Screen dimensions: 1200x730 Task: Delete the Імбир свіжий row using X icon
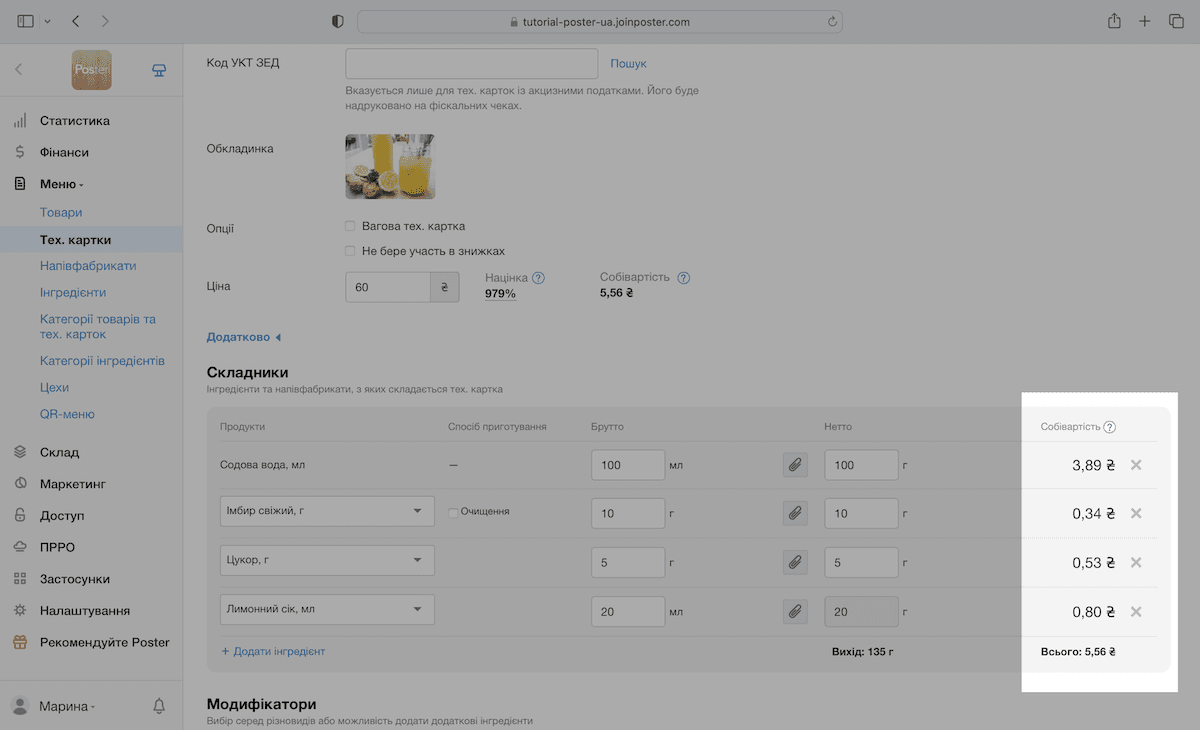coord(1136,513)
